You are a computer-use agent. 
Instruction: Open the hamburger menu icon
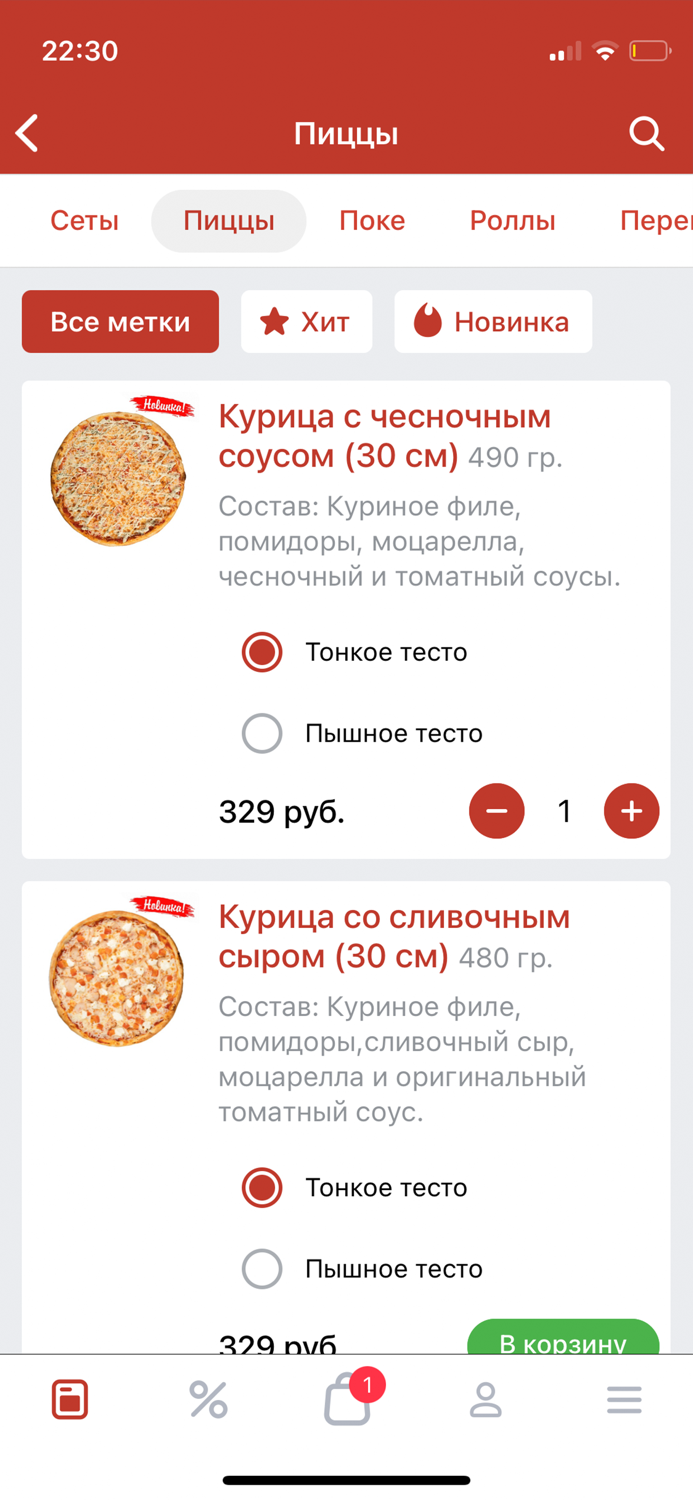(624, 1399)
